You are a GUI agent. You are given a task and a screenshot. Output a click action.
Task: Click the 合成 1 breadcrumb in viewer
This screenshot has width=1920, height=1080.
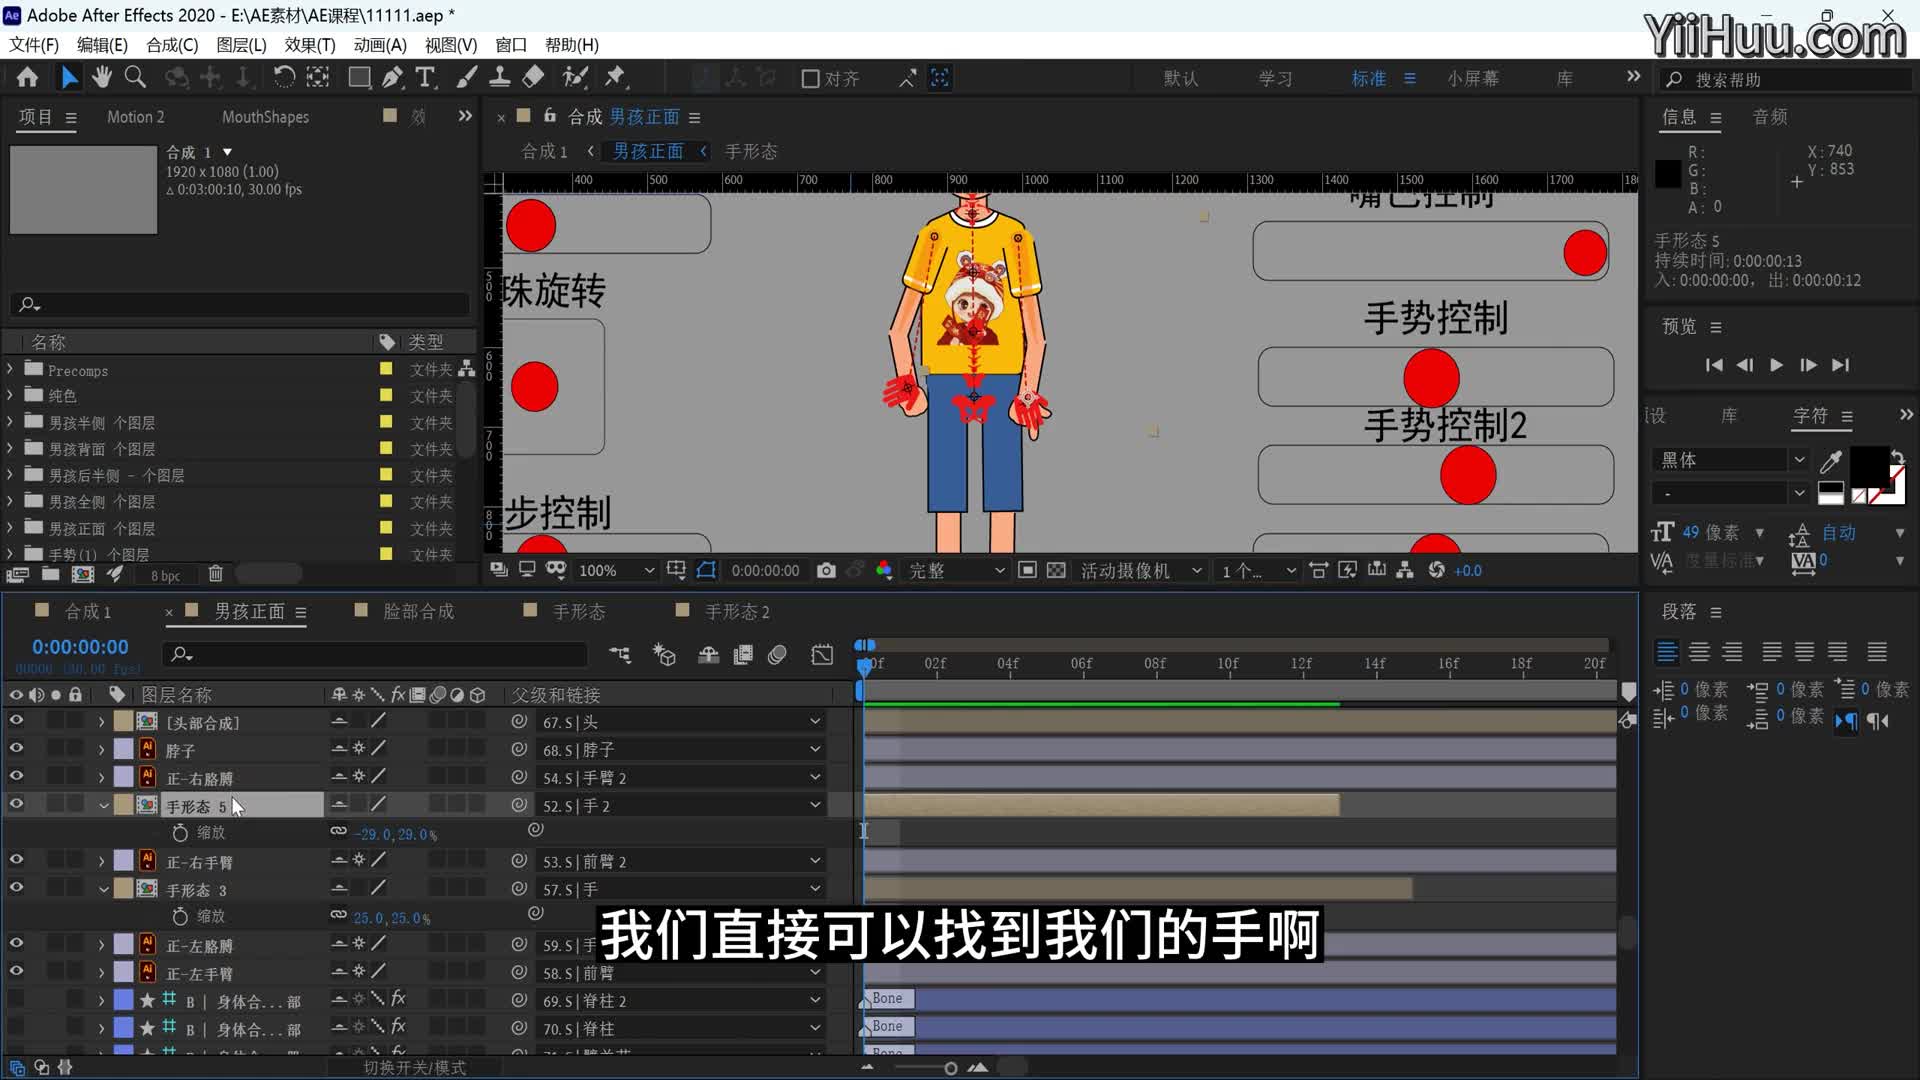pos(544,151)
